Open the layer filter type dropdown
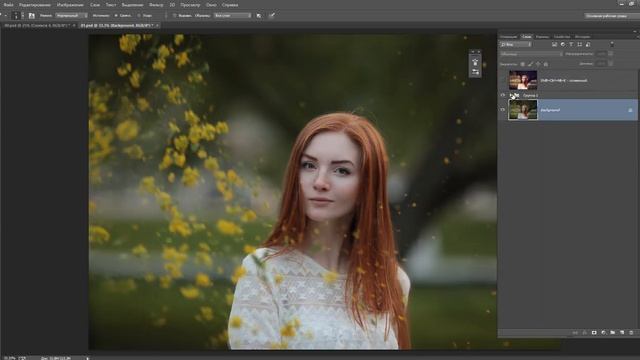640x360 pixels. coord(516,44)
